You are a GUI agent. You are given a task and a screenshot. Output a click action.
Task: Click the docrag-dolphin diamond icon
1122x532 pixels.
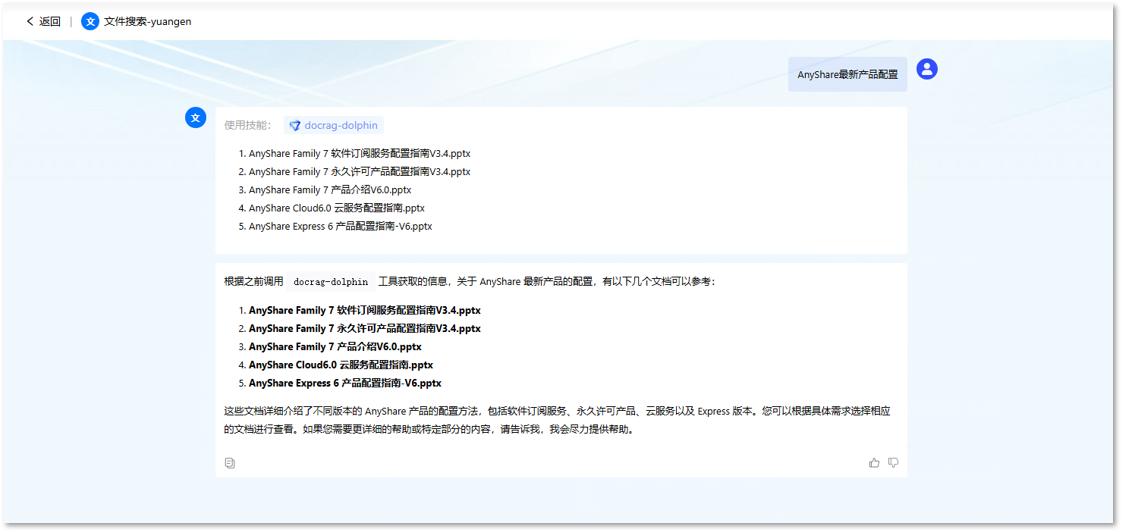[295, 125]
